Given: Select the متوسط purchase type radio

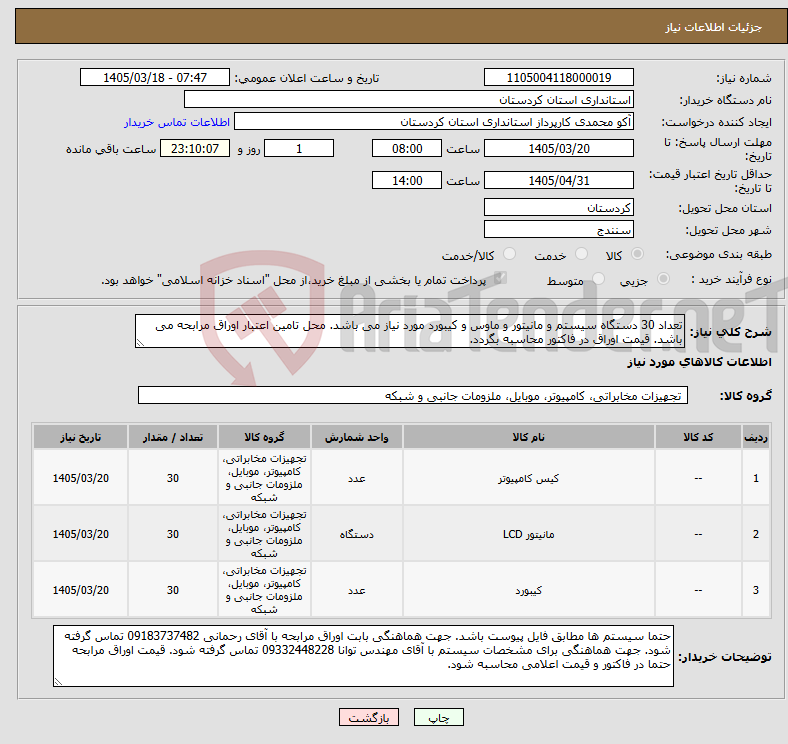Looking at the screenshot, I should coord(598,278).
